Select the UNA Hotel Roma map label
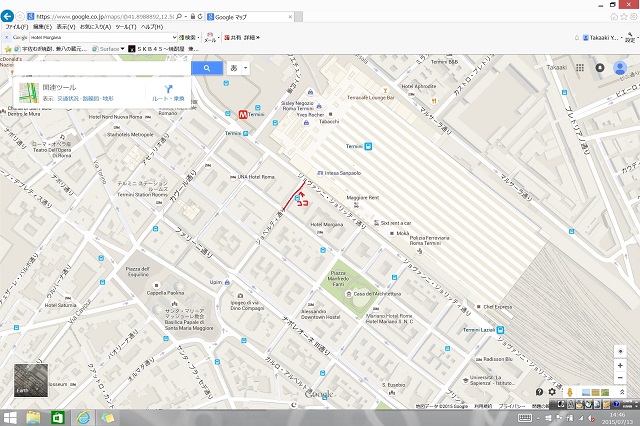640x426 pixels. click(x=256, y=177)
